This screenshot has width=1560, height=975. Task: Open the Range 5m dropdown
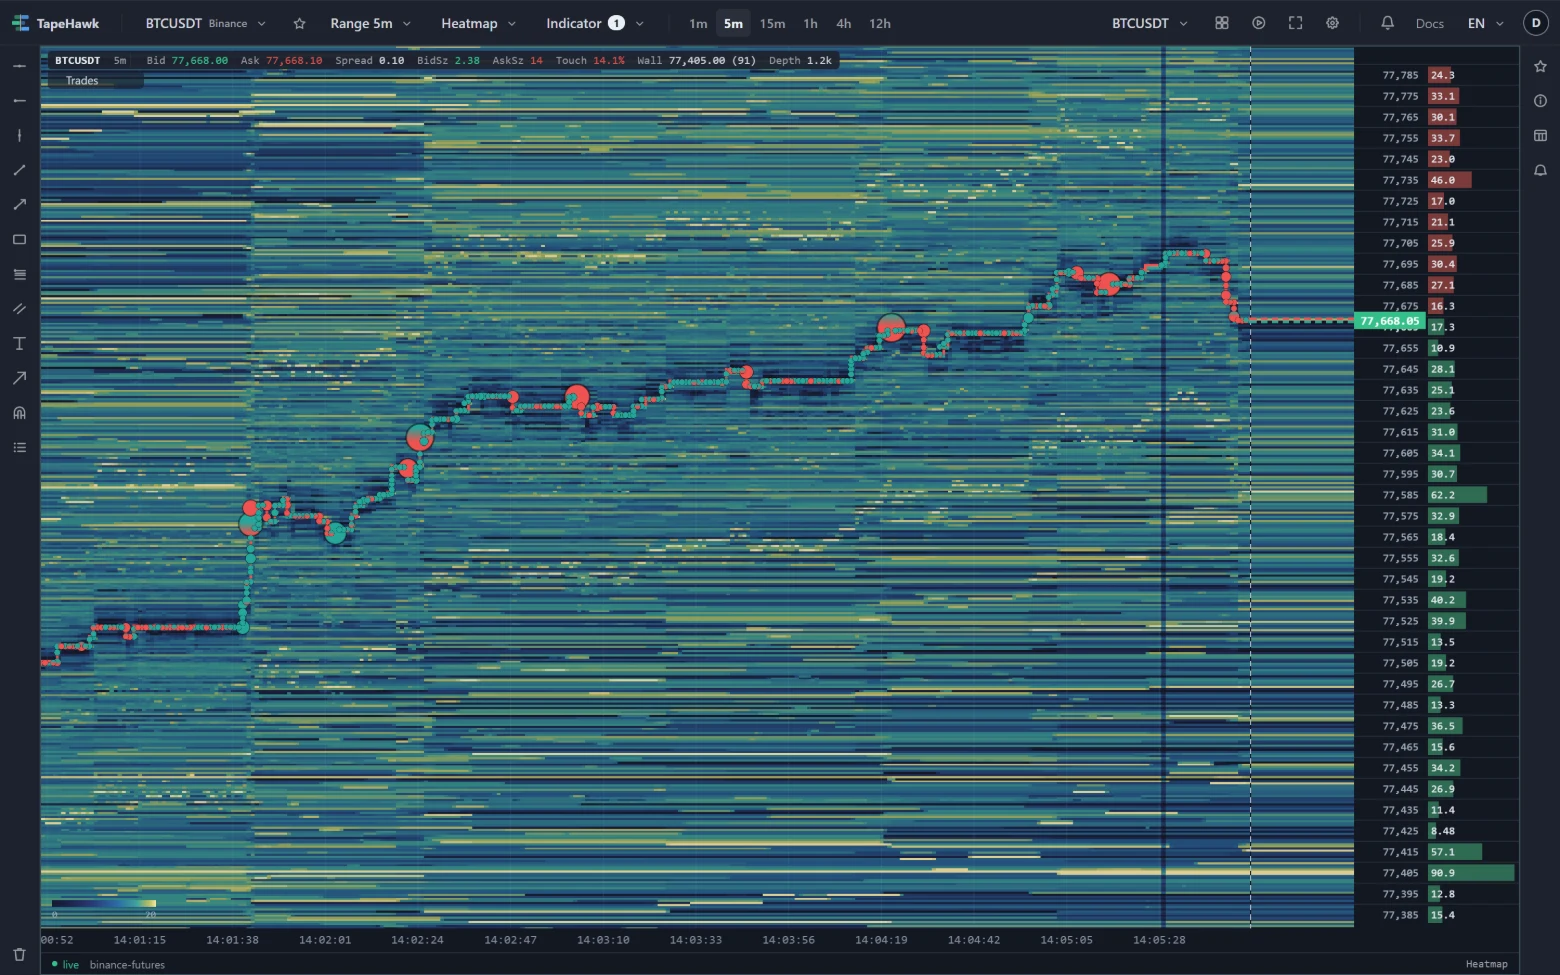tap(371, 23)
